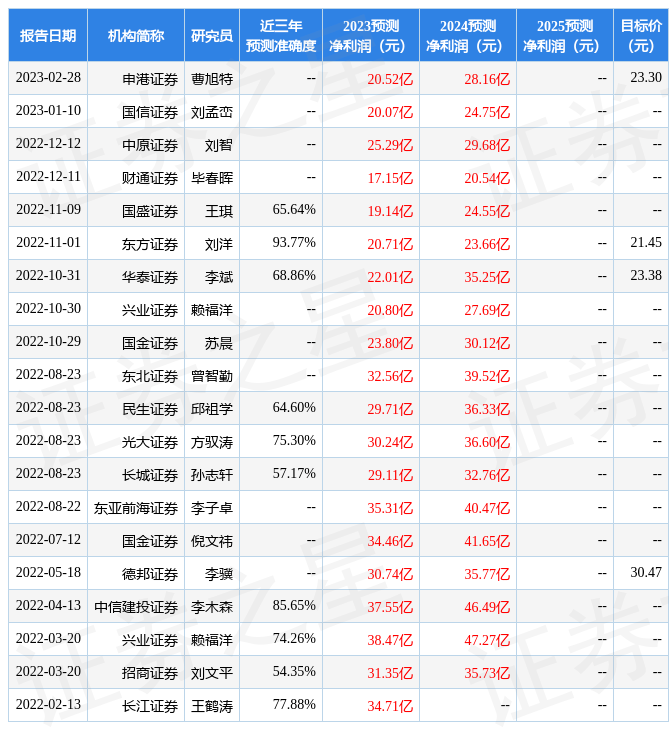This screenshot has height=730, width=669.
Task: Click researcher 刘孟峦
Action: pos(212,112)
